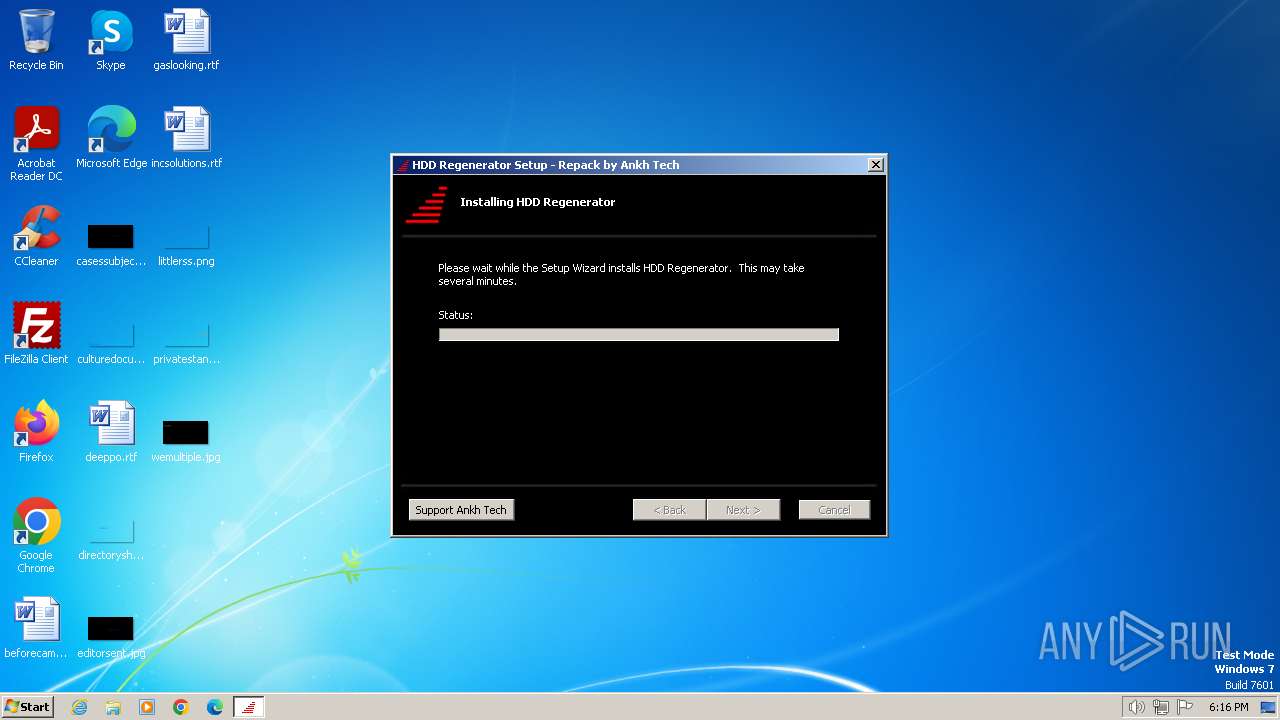The image size is (1280, 720).
Task: Select the wemultiple.jpg image file
Action: click(186, 441)
